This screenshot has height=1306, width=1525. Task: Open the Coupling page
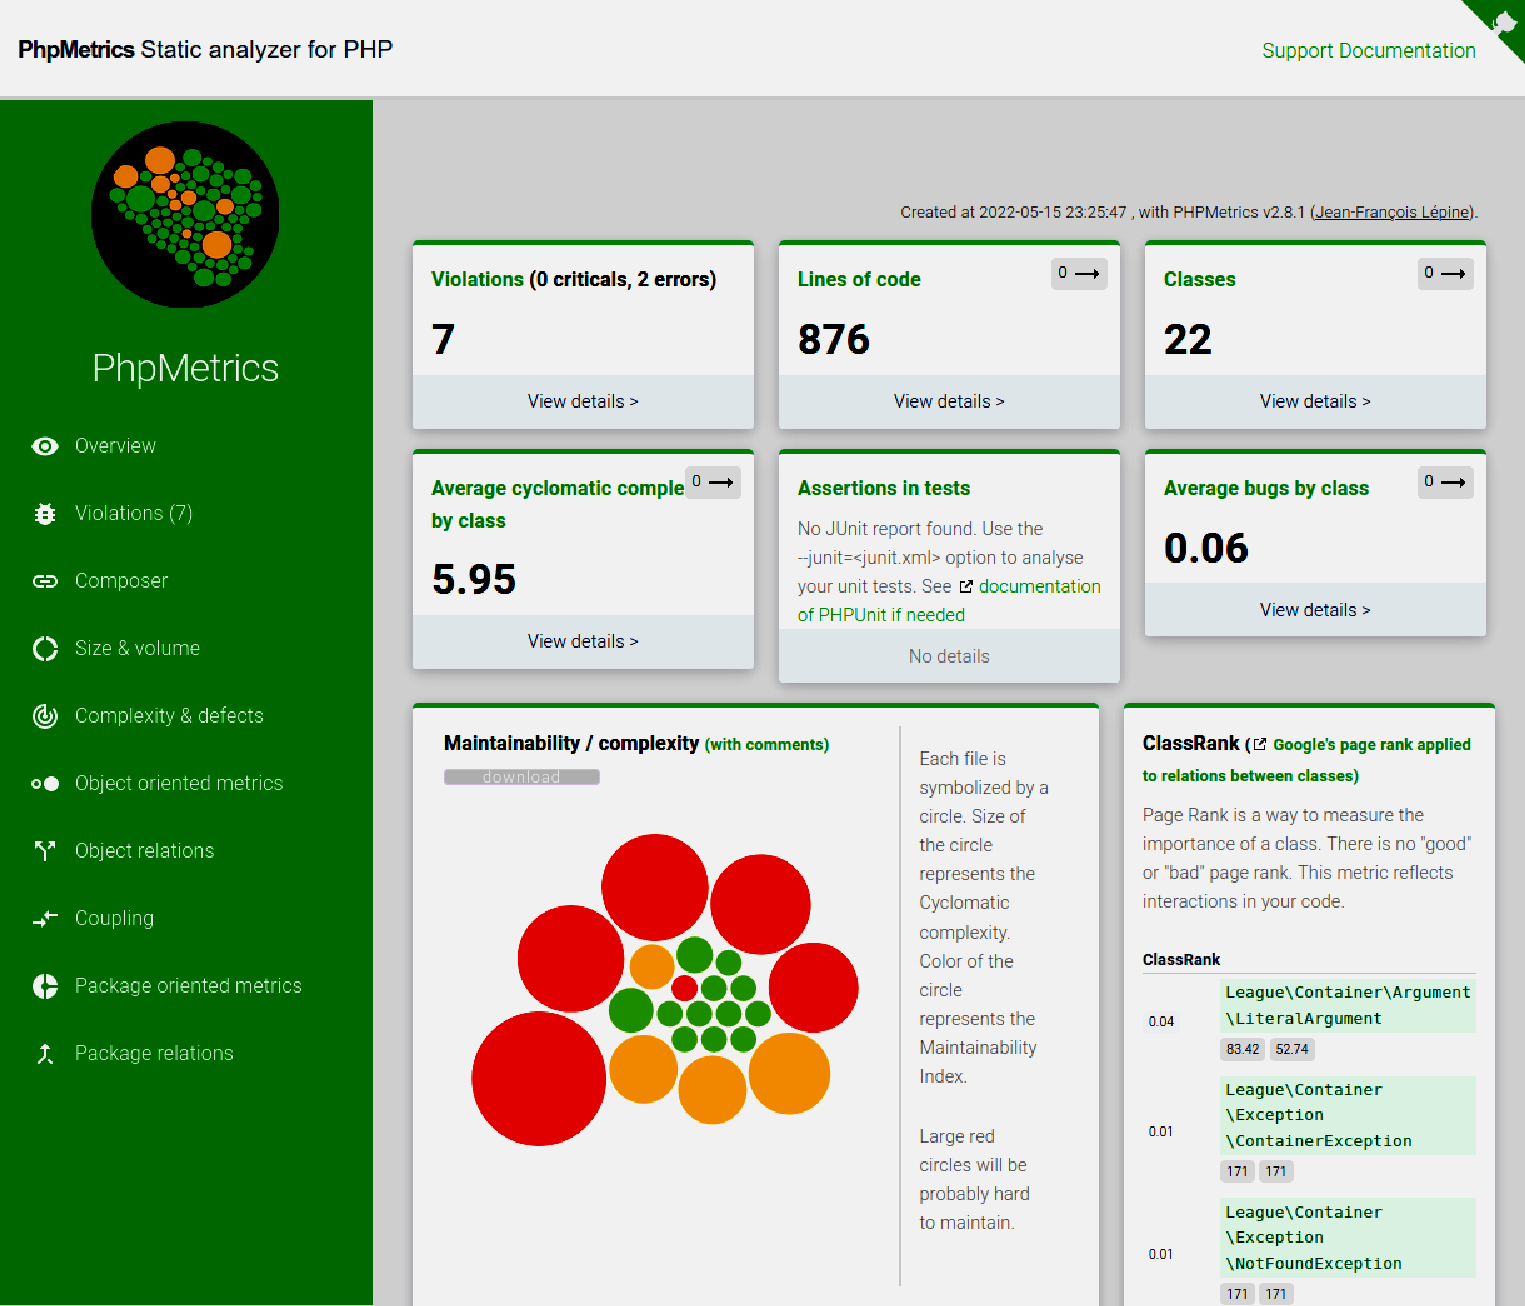[115, 918]
